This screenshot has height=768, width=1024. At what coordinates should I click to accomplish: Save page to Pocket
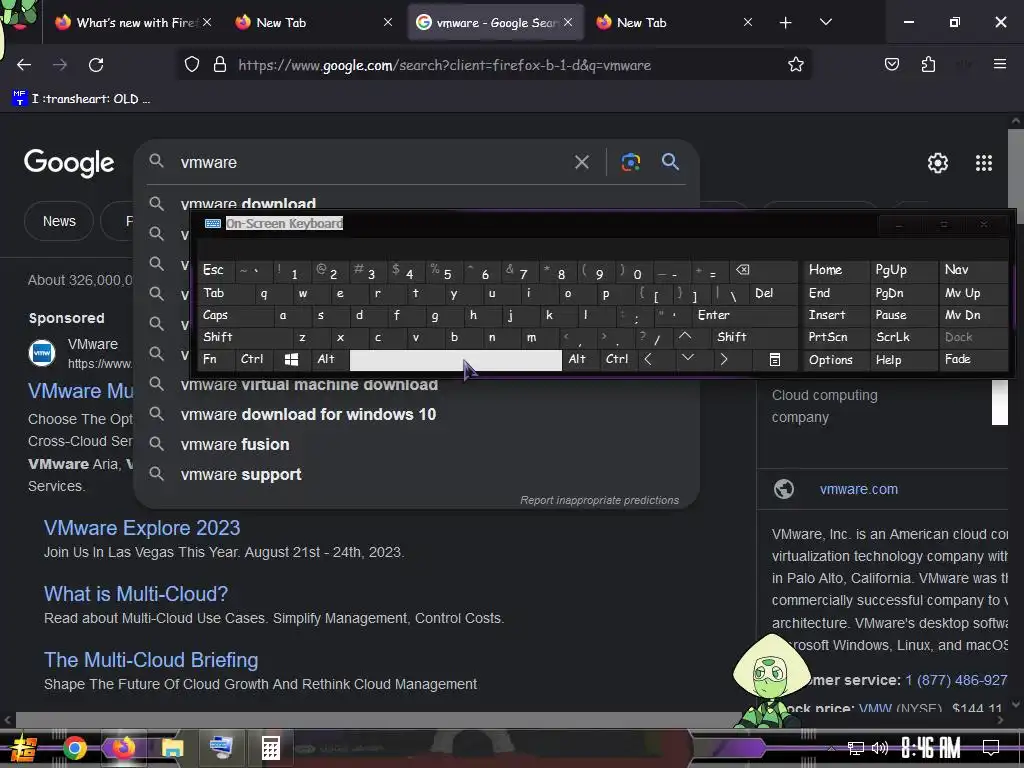891,64
